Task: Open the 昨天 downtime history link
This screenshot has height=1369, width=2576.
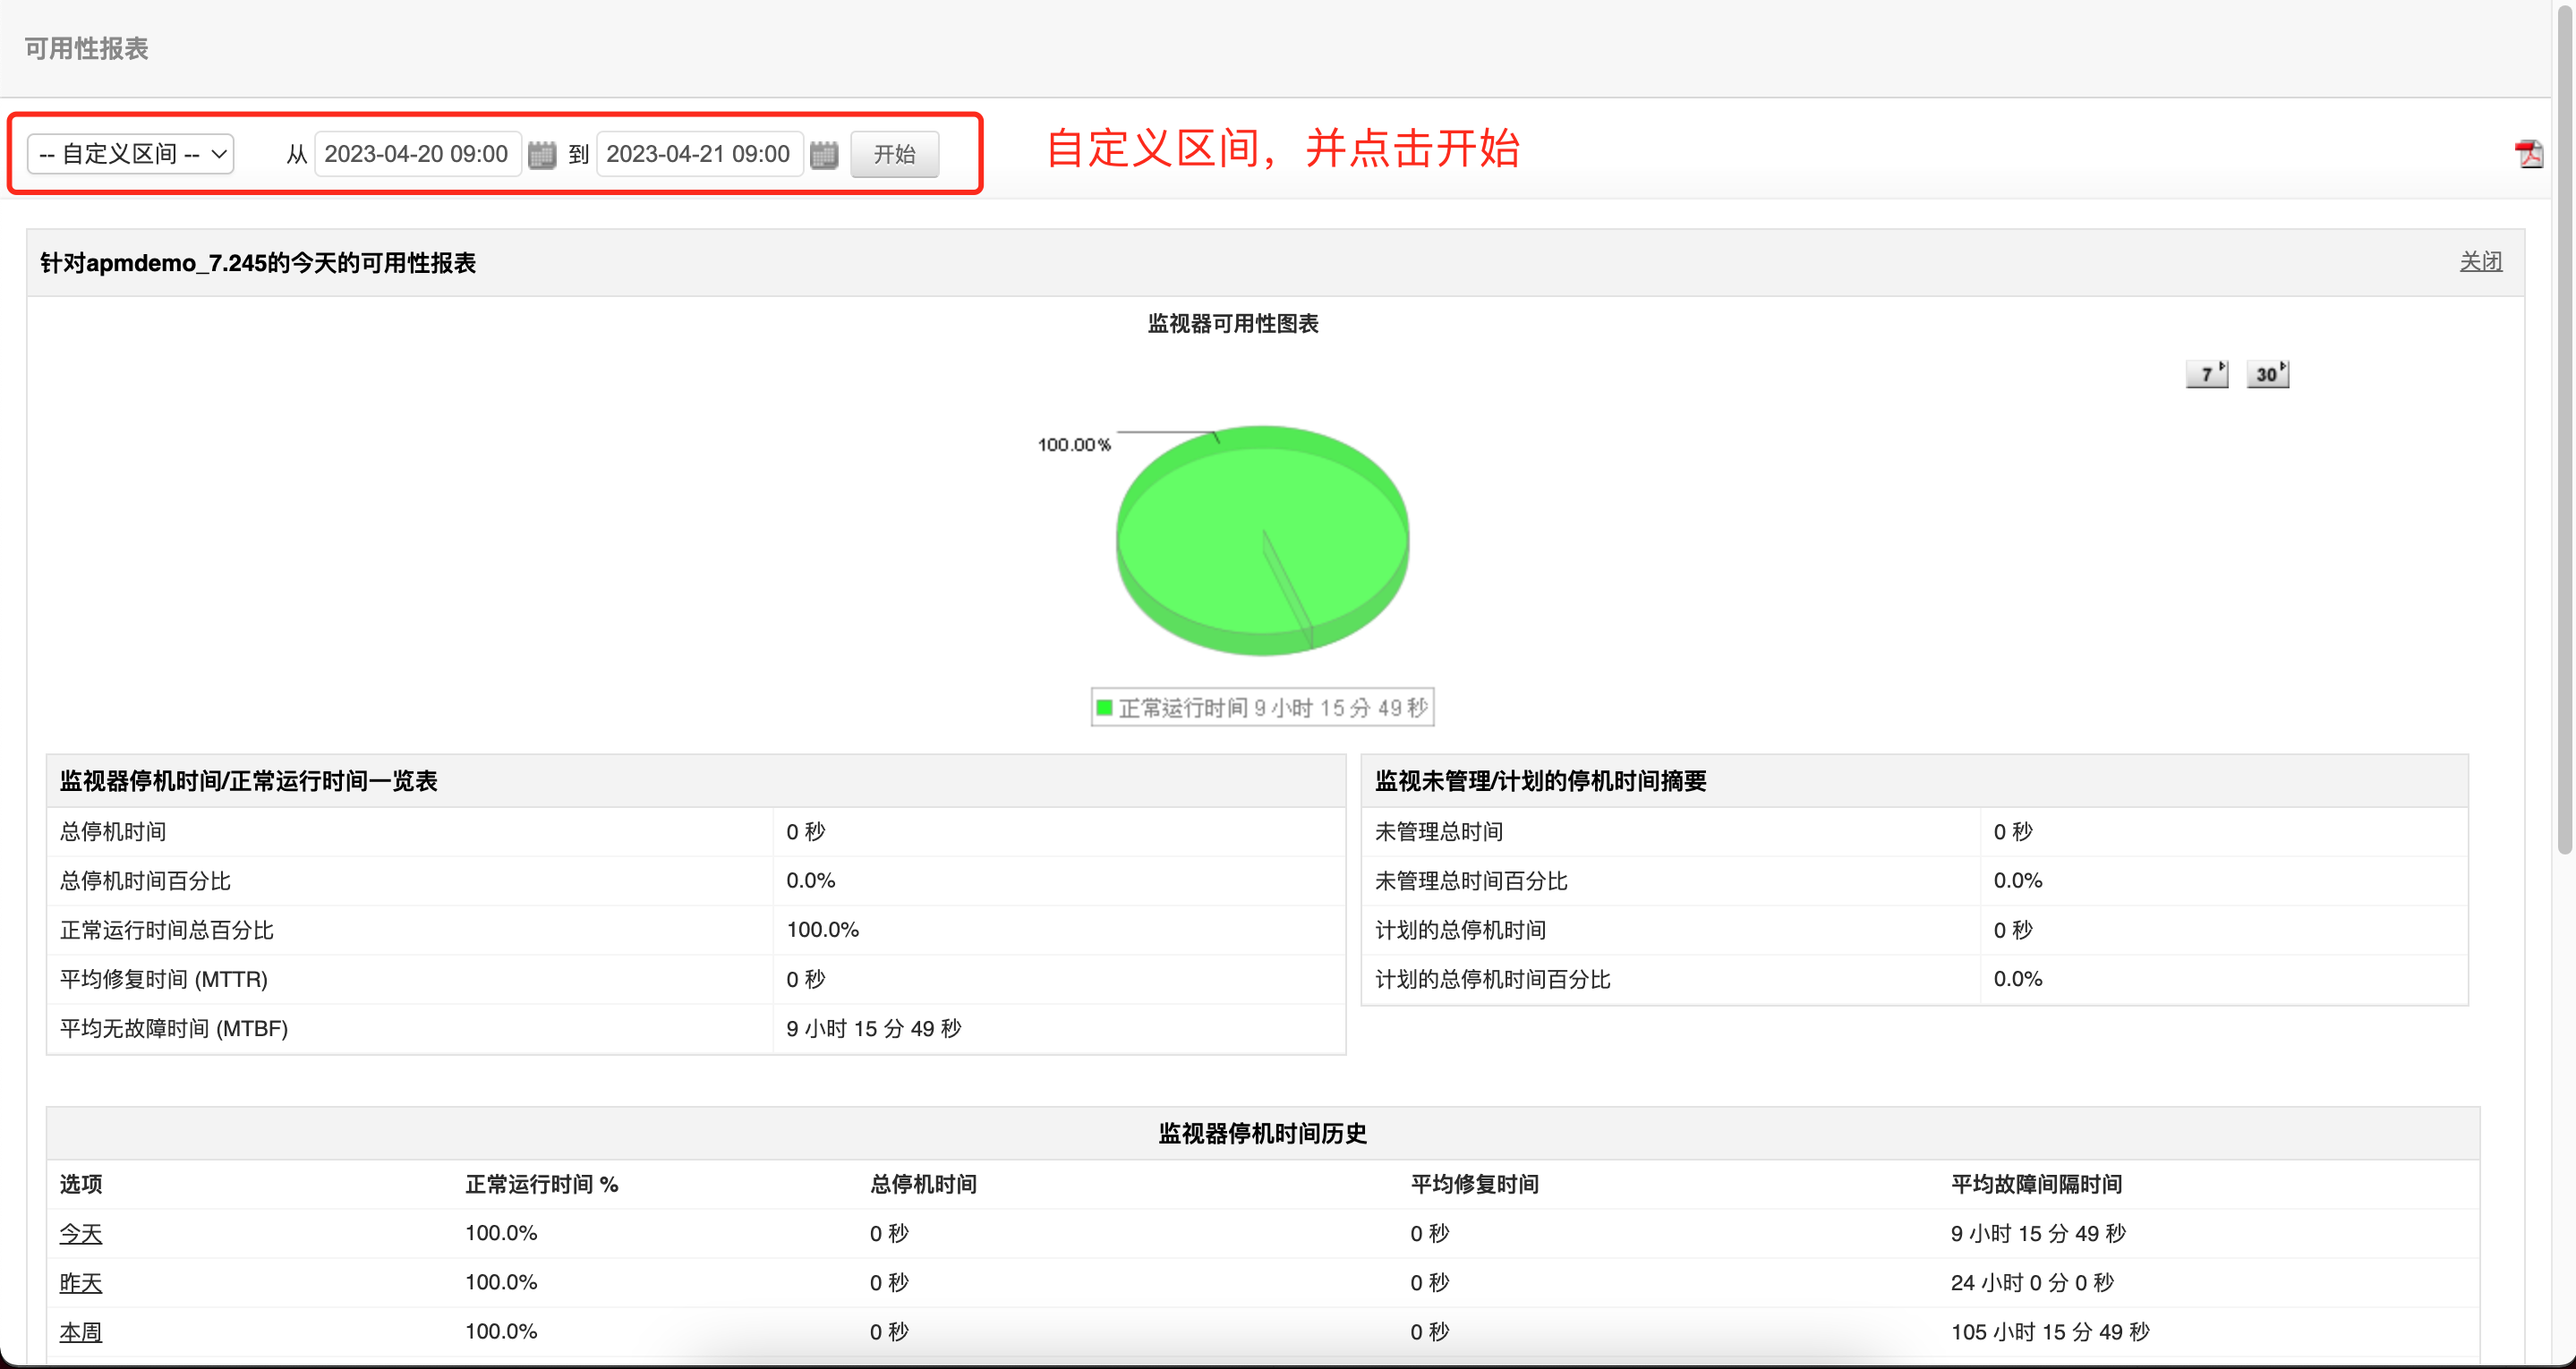Action: click(x=81, y=1283)
